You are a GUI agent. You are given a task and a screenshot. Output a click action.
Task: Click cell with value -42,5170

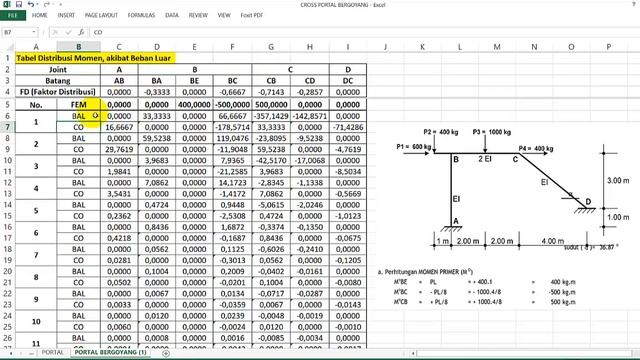coord(271,160)
